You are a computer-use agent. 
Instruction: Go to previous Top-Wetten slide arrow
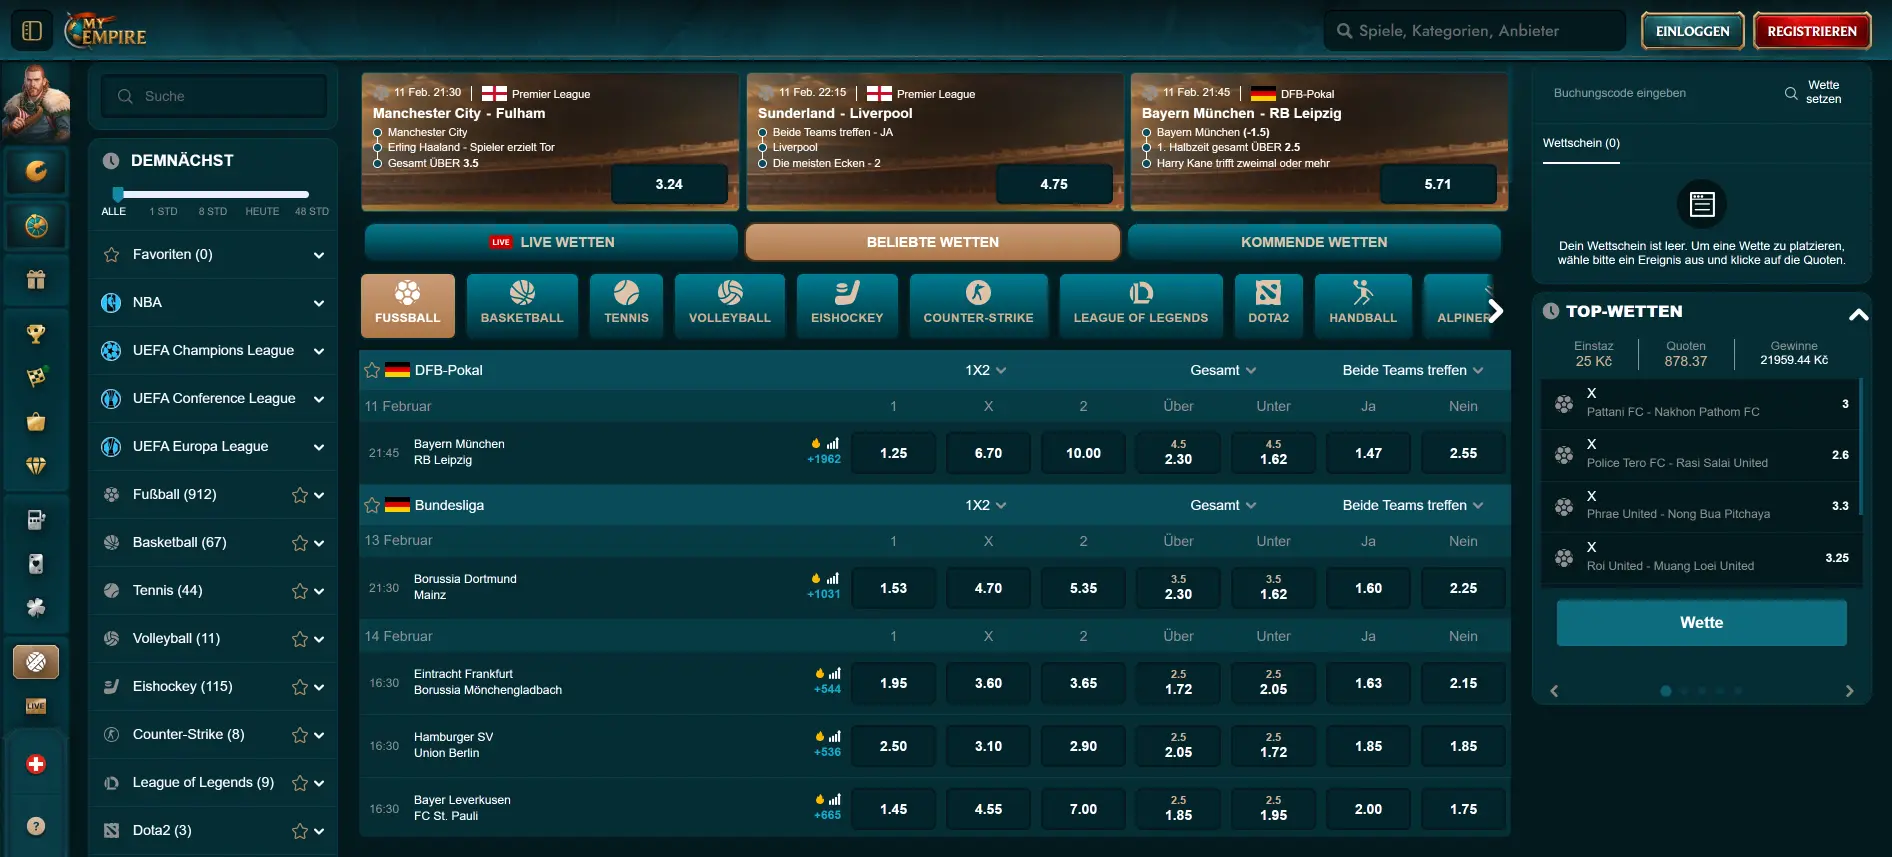click(x=1554, y=691)
